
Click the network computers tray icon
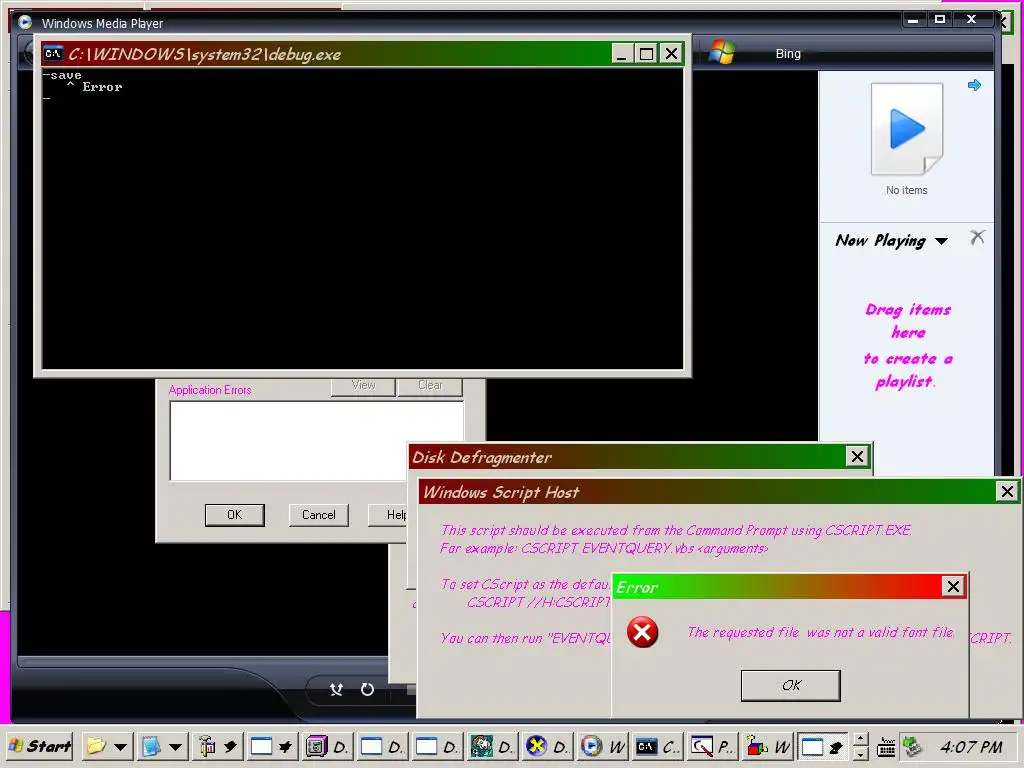[911, 746]
